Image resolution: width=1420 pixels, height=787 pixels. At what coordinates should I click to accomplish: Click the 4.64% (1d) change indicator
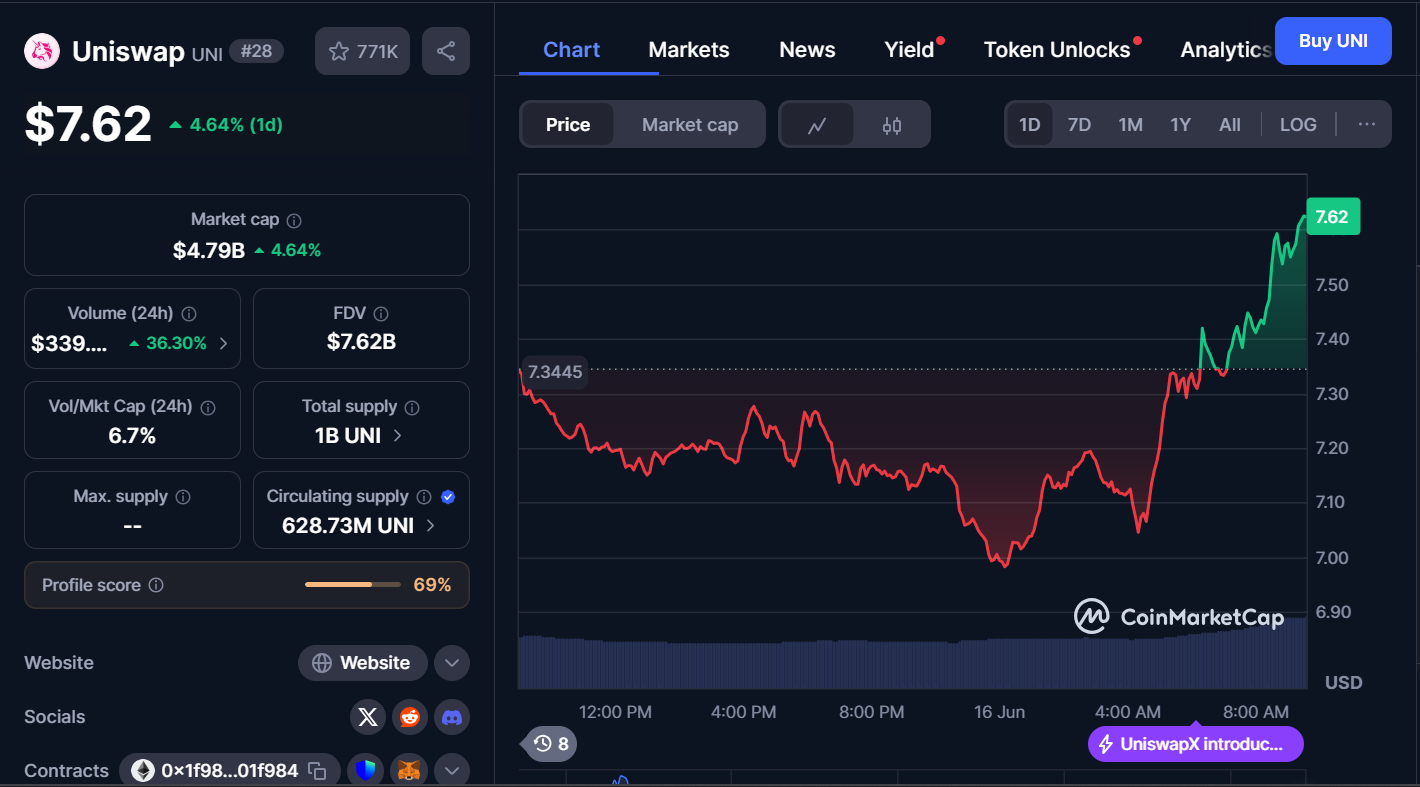(226, 125)
